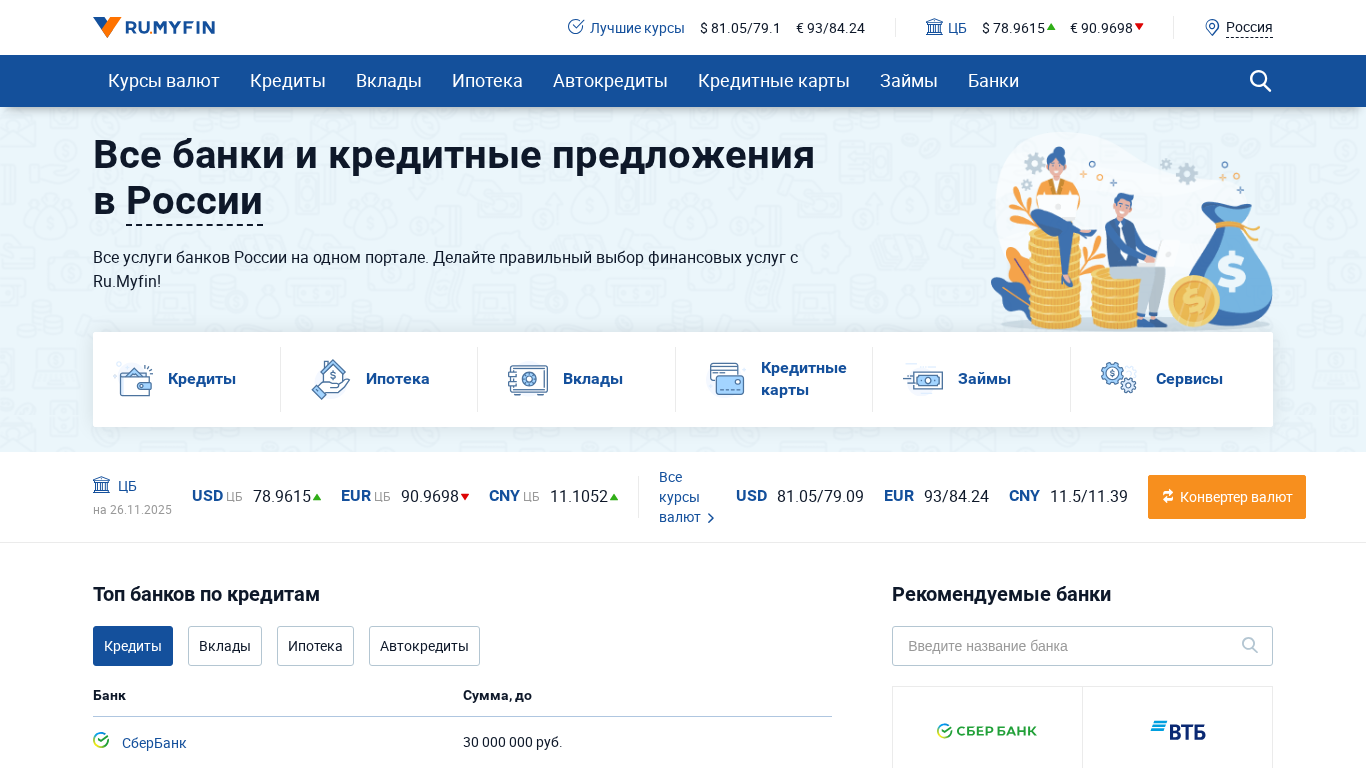This screenshot has width=1366, height=768.
Task: Open Займы in main navigation
Action: (x=909, y=81)
